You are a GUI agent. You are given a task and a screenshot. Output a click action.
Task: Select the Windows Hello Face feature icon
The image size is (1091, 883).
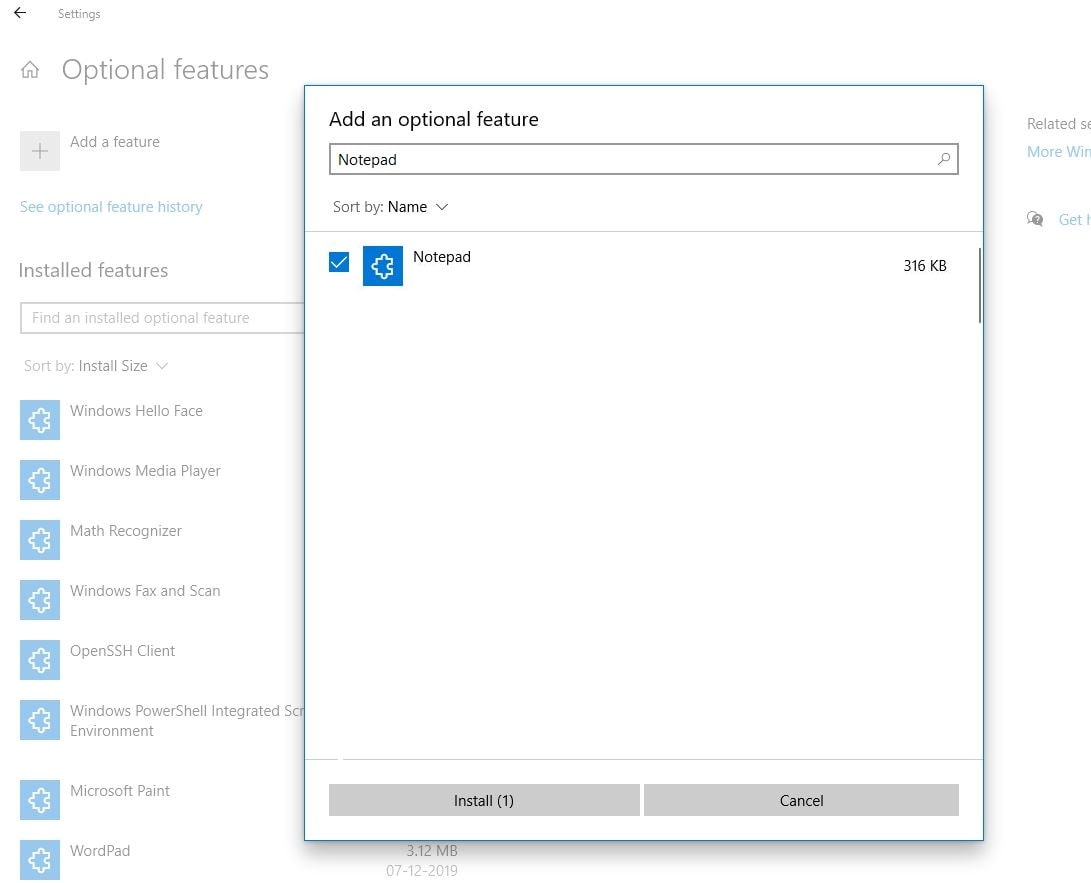point(39,420)
